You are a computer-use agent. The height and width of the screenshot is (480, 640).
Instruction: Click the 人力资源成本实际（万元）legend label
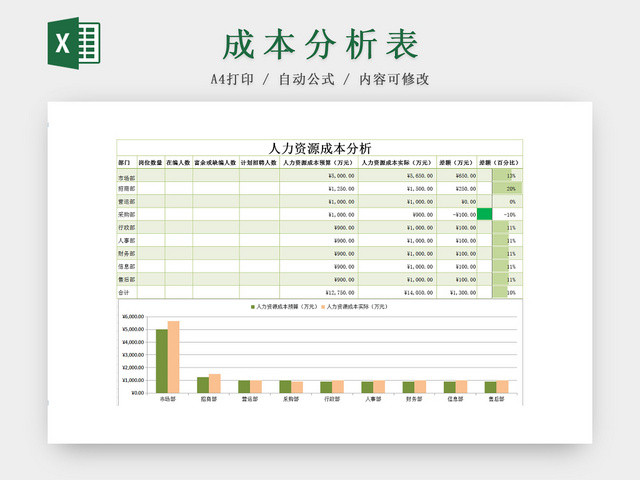[x=357, y=307]
